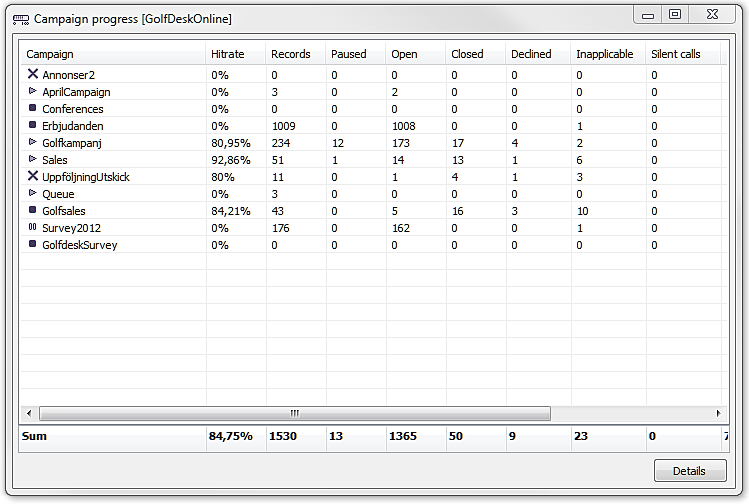Sort by the Hitrate column header
Screen dimensions: 749x504
[x=235, y=54]
